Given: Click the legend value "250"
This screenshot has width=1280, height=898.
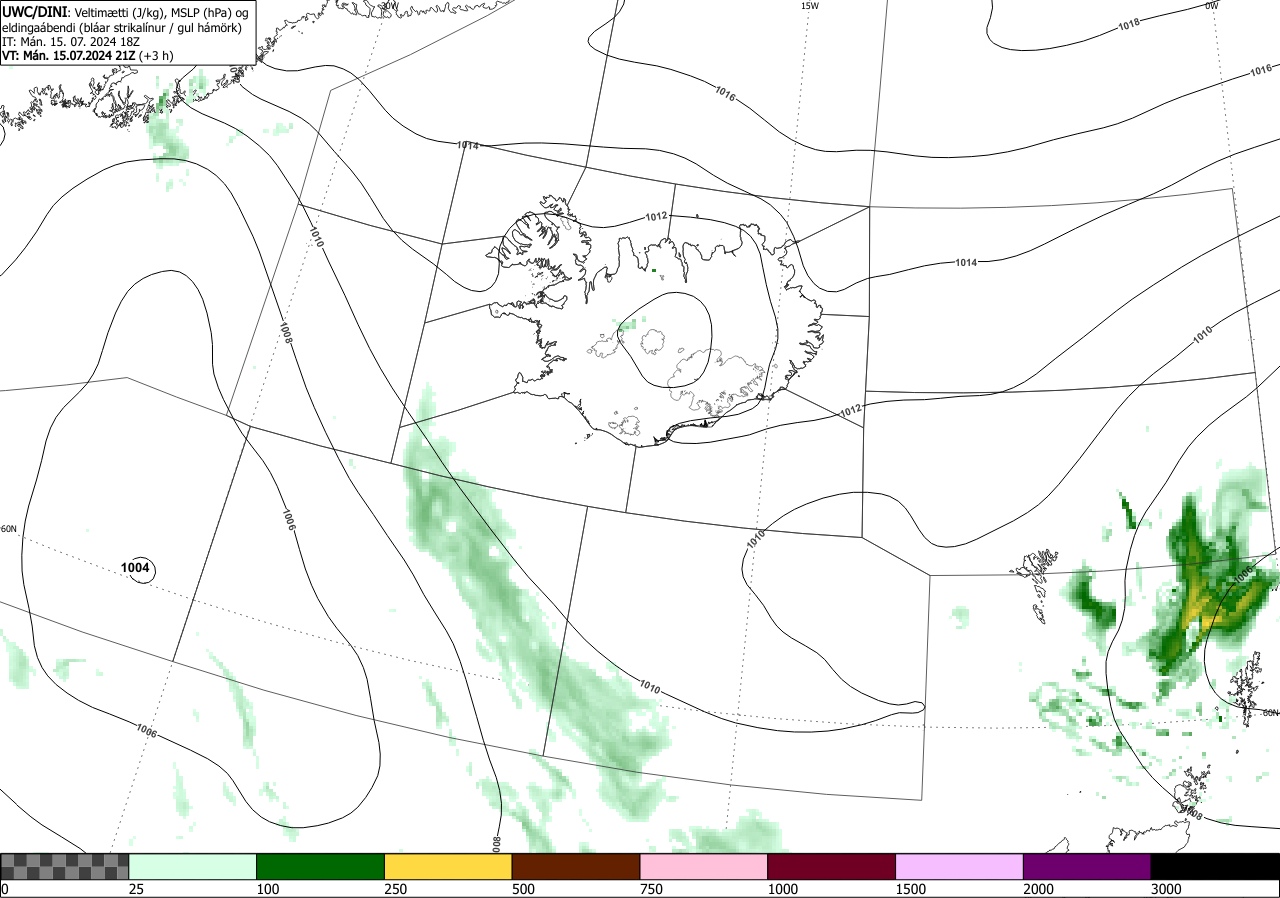Looking at the screenshot, I should (396, 889).
